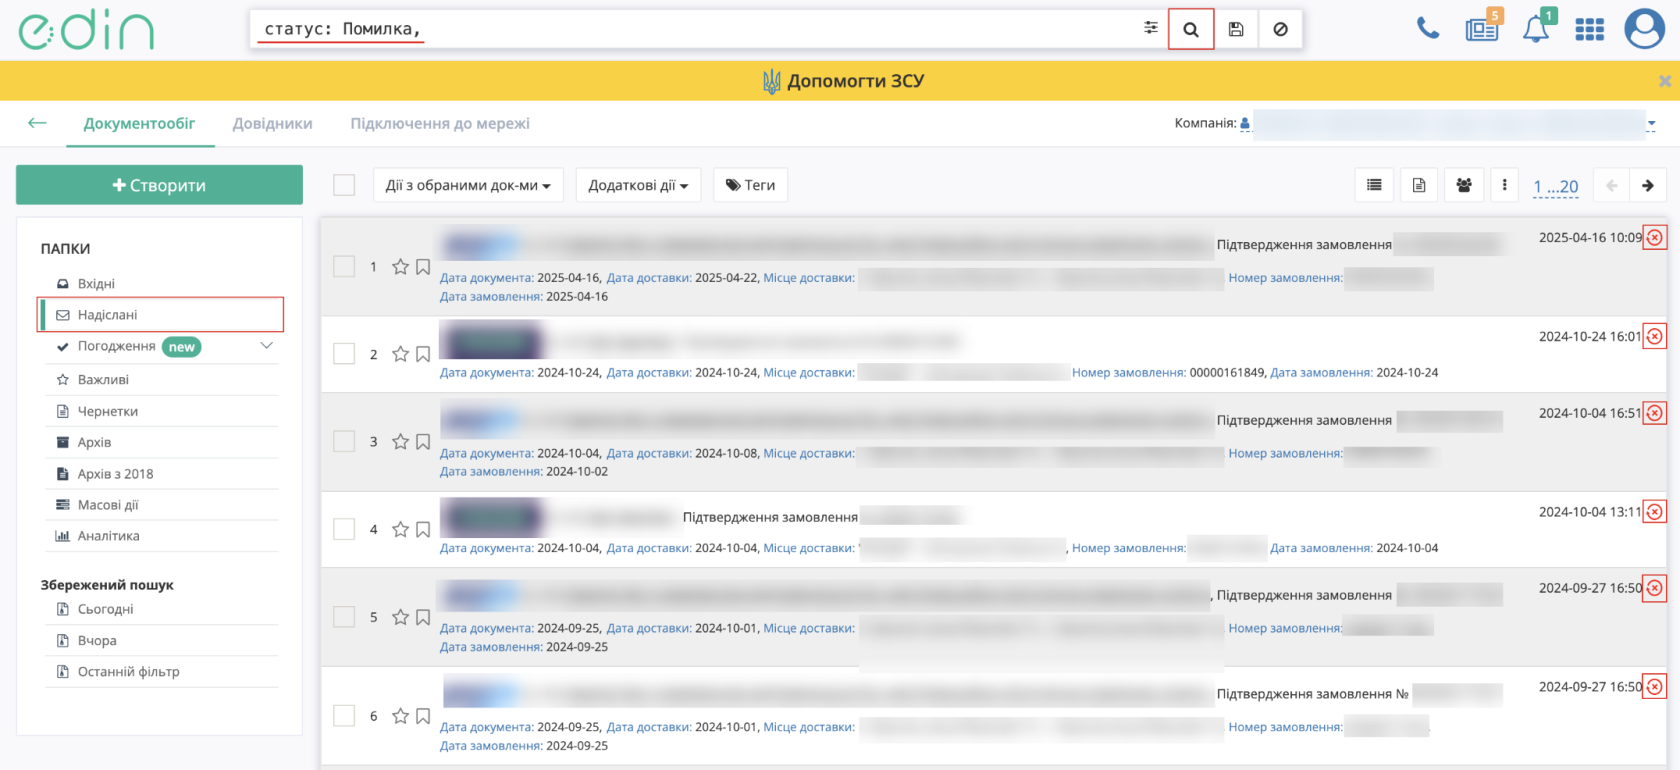Open Дії з обраними док-ми dropdown
Viewport: 1680px width, 770px height.
[x=468, y=185]
